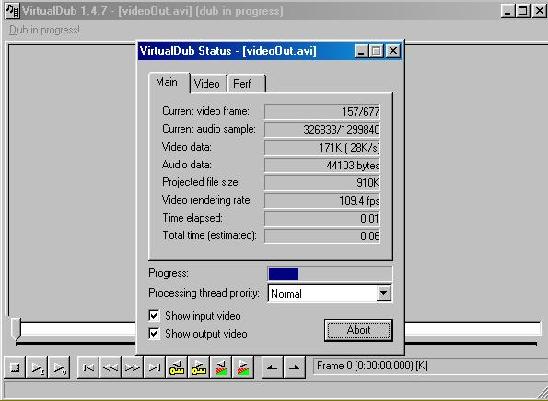
Task: Click the scan forward for scene change icon
Action: point(243,367)
